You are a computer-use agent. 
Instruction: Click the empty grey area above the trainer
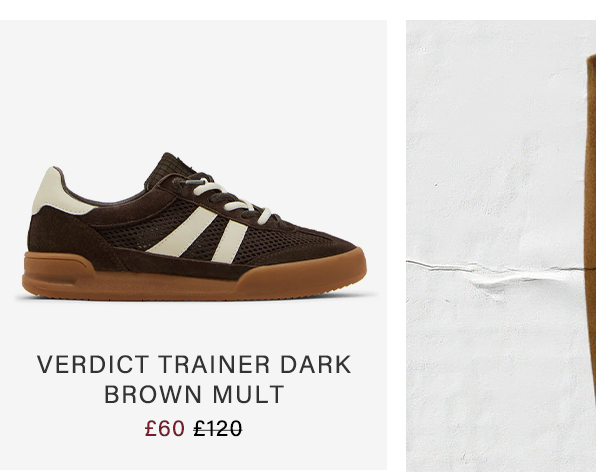(x=194, y=84)
